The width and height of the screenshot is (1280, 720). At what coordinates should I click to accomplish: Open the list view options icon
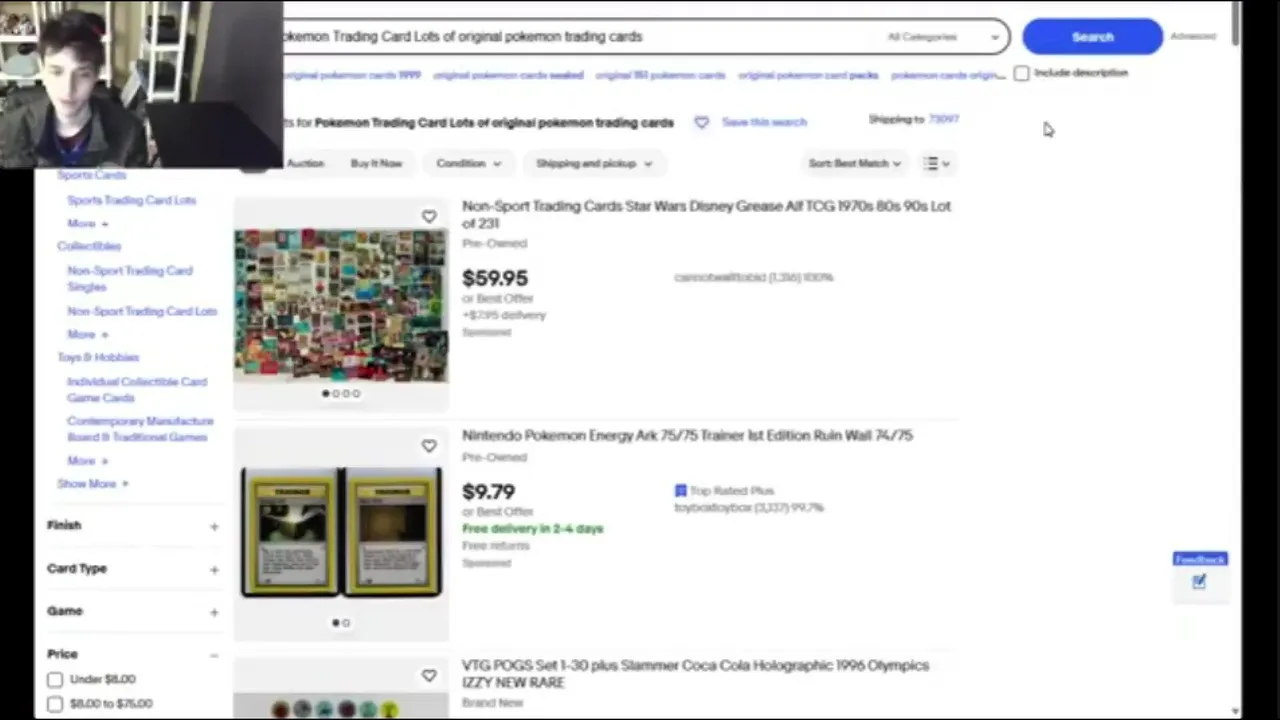pos(936,163)
